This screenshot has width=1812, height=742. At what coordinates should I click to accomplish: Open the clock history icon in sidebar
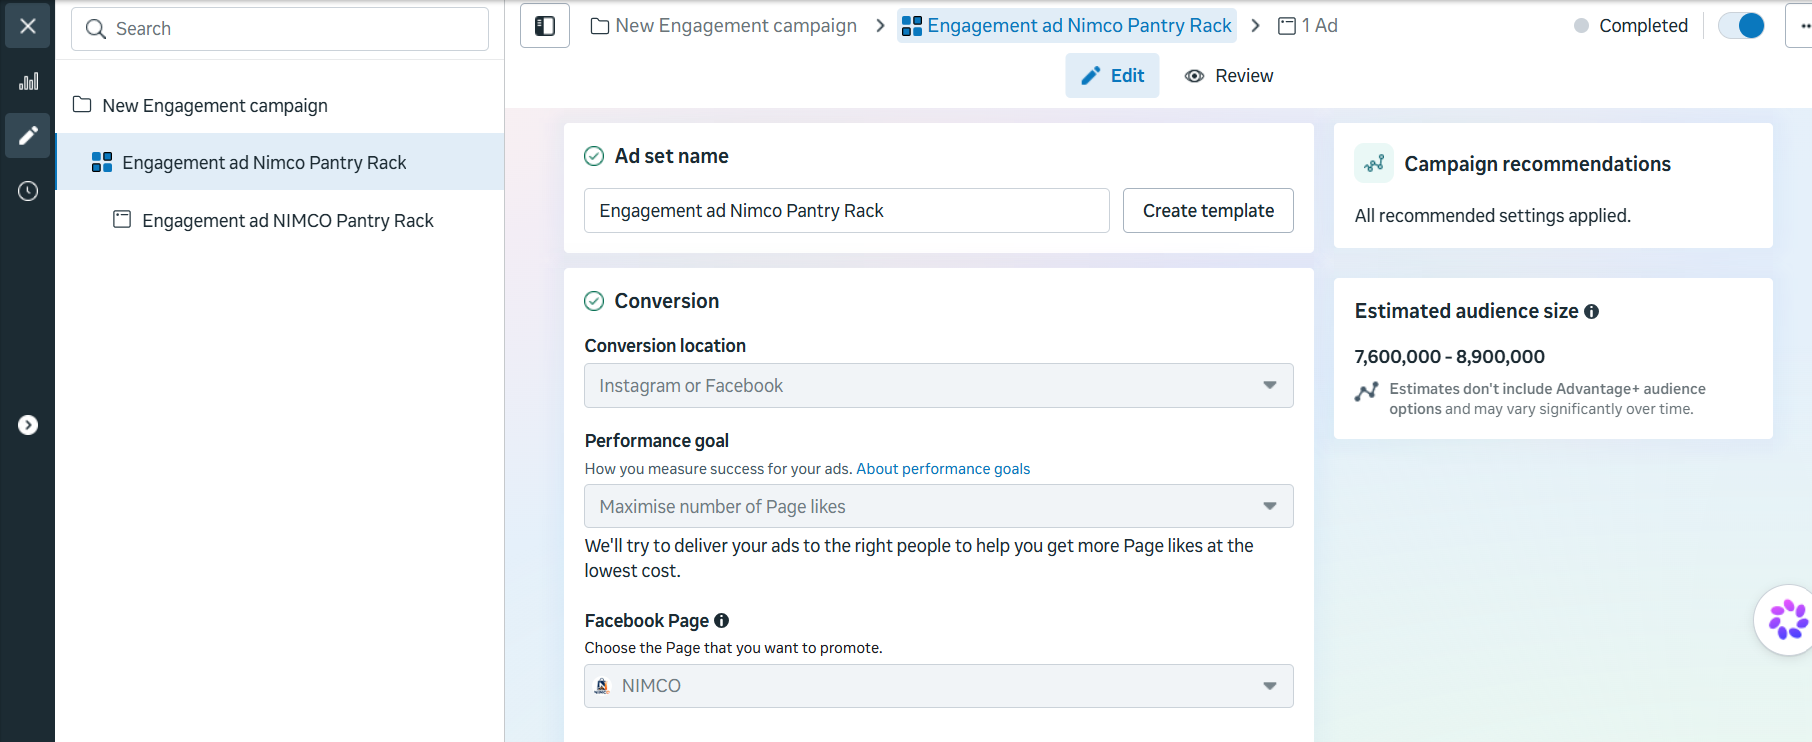(28, 191)
